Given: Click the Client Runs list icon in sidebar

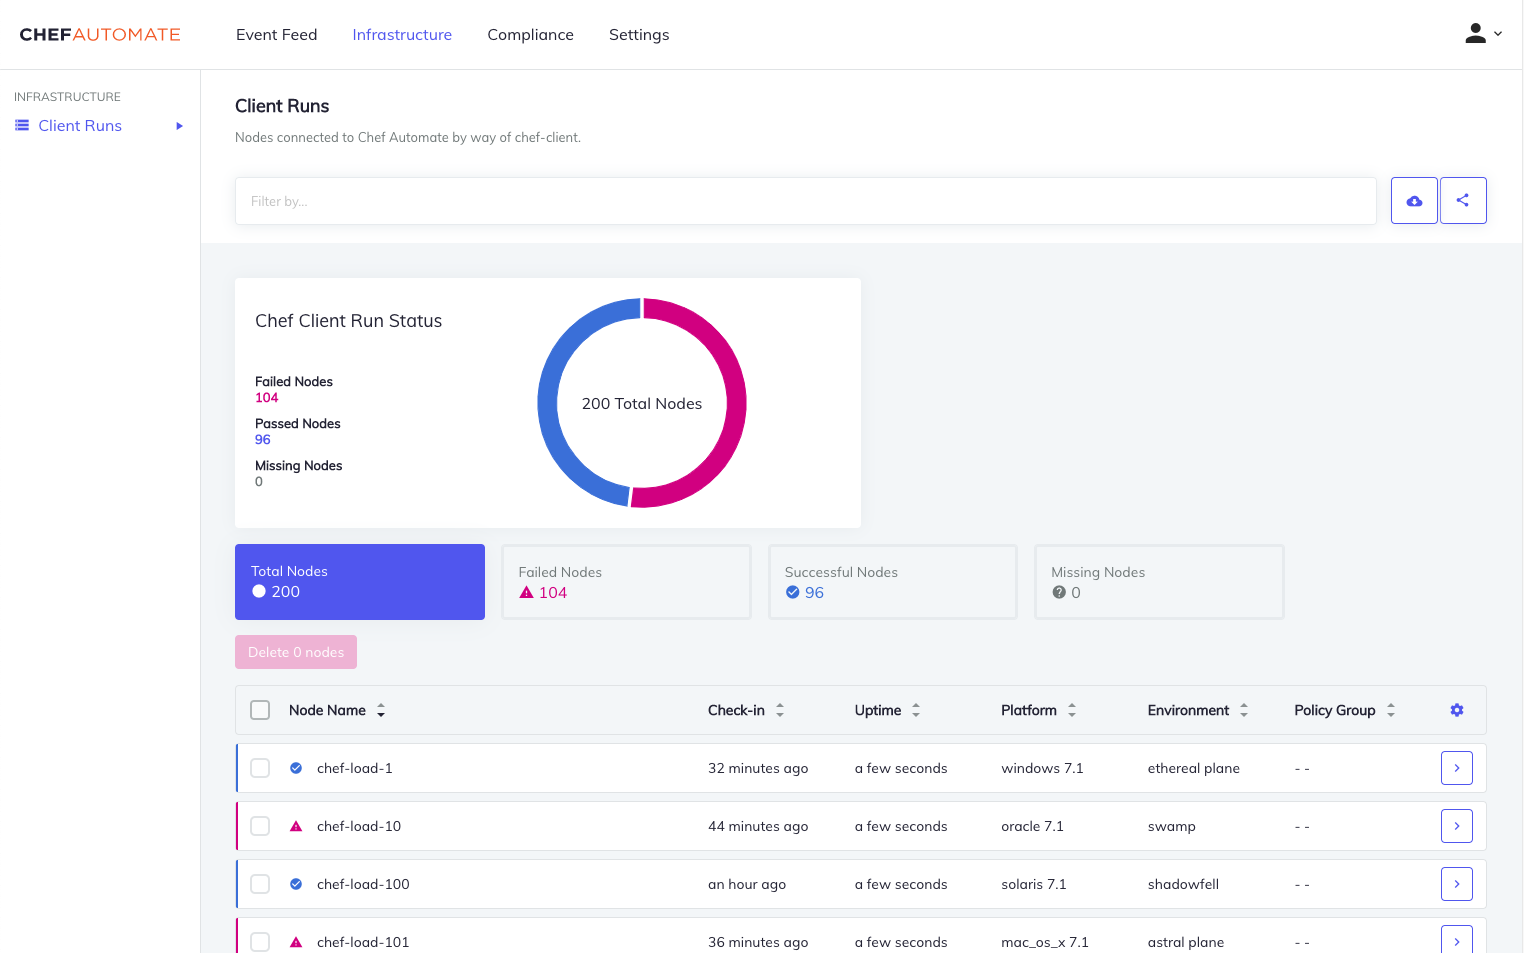Looking at the screenshot, I should [21, 125].
